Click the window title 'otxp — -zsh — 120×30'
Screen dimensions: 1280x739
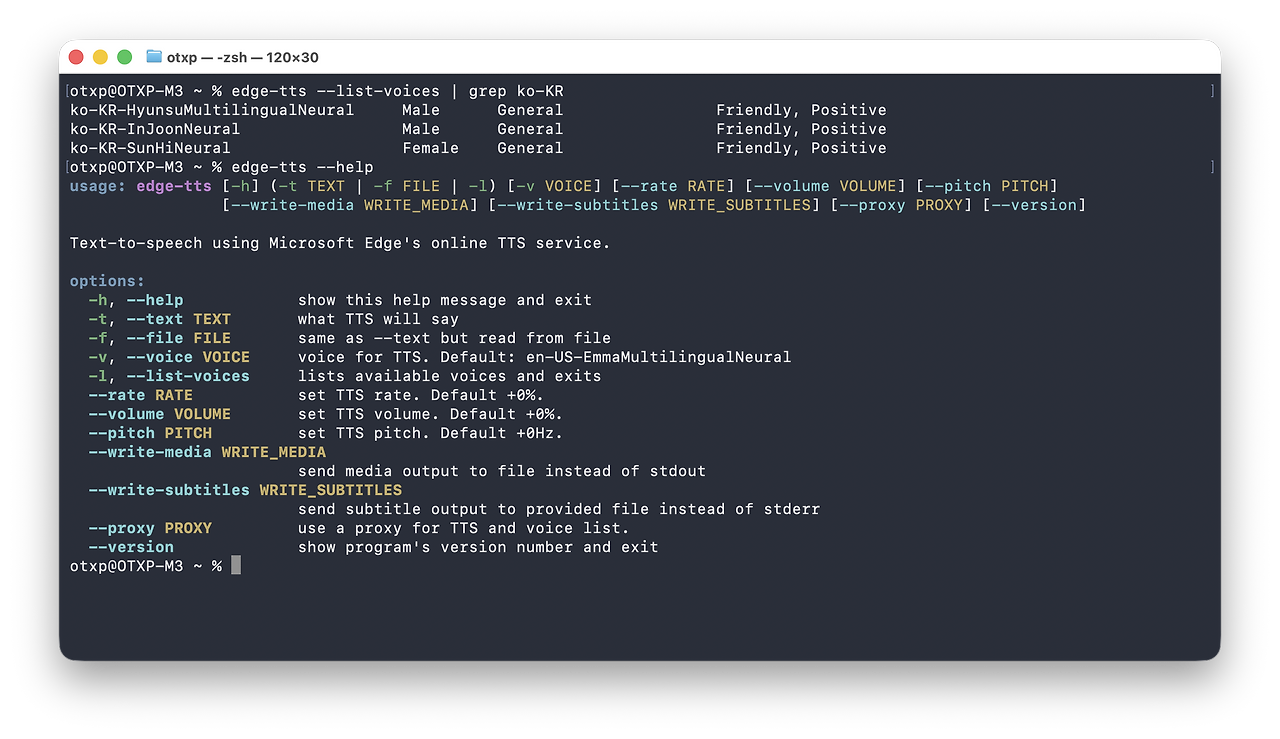pyautogui.click(x=243, y=57)
